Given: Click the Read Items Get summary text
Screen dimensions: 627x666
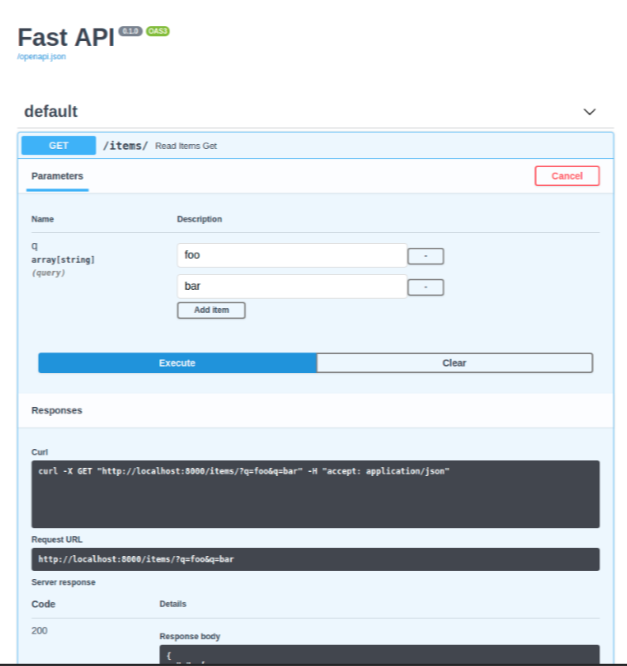Looking at the screenshot, I should pyautogui.click(x=186, y=146).
